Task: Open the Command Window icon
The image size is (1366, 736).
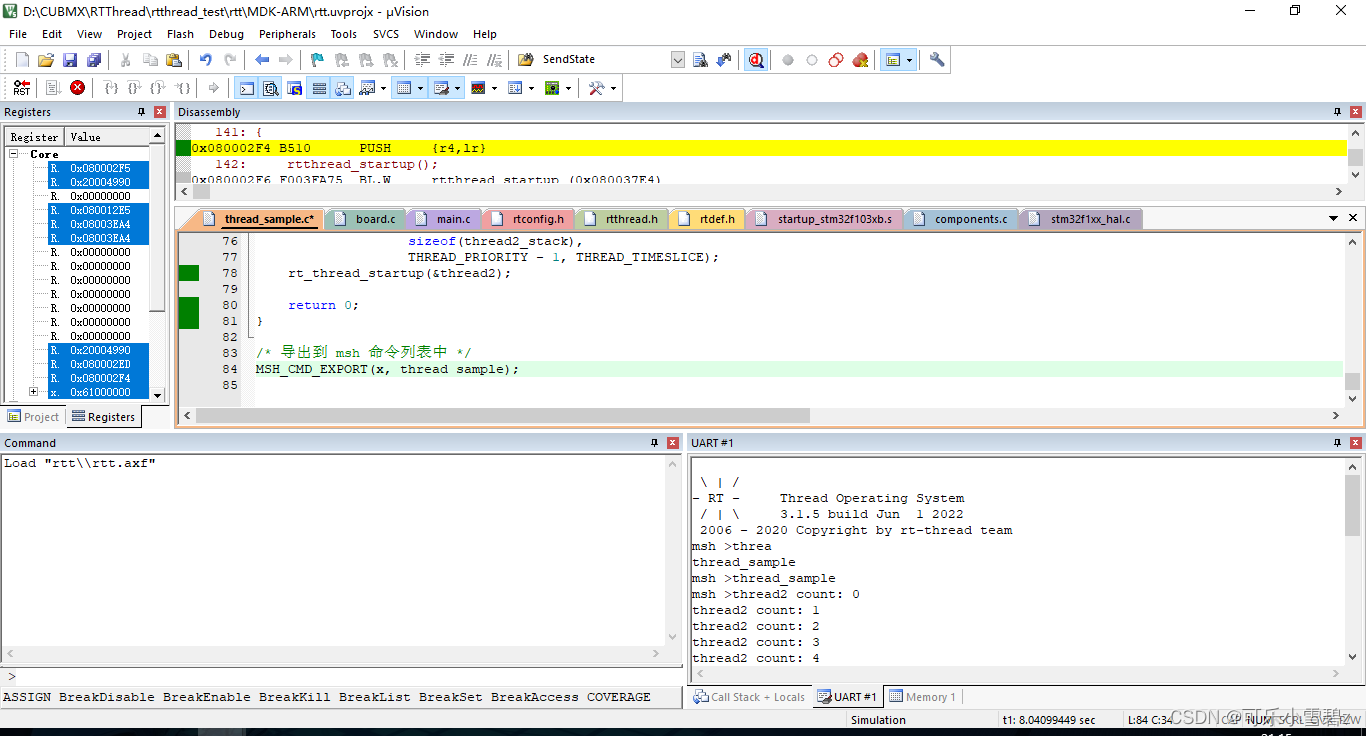Action: (x=245, y=87)
